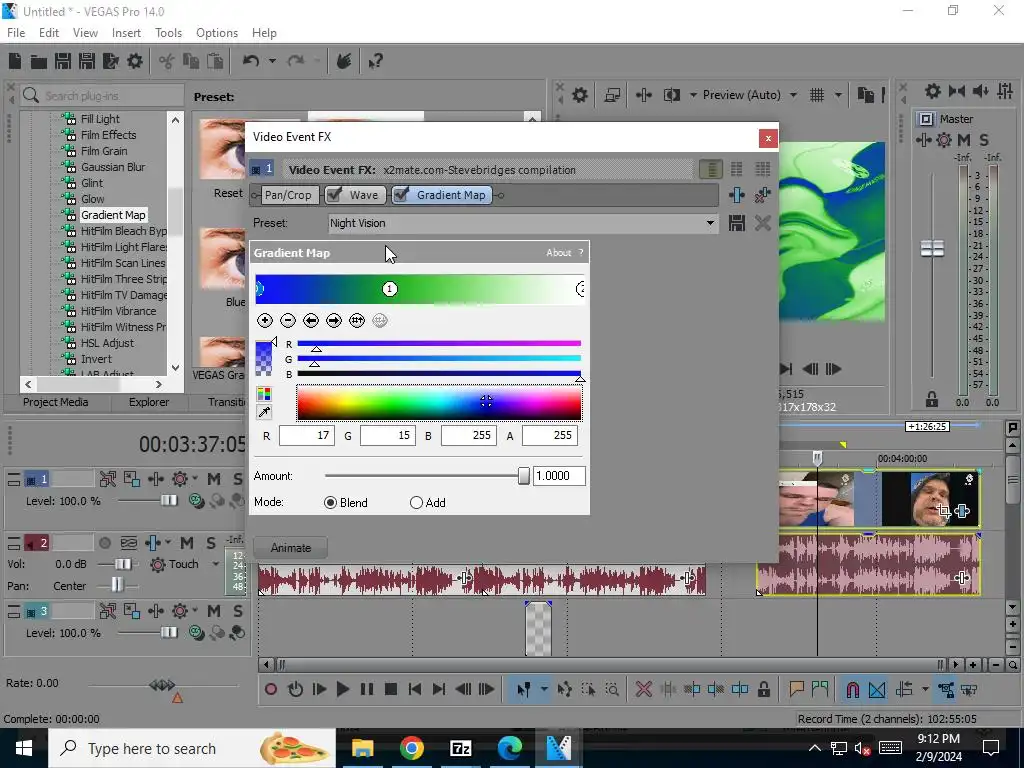Solo video track 3
The width and height of the screenshot is (1024, 768).
coord(238,611)
